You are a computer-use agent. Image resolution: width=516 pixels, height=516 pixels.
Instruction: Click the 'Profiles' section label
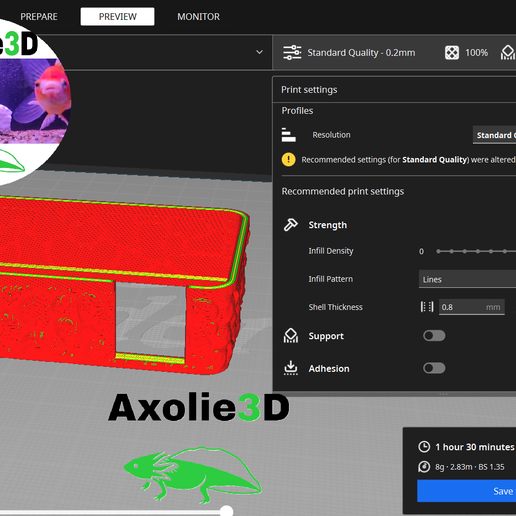(297, 111)
